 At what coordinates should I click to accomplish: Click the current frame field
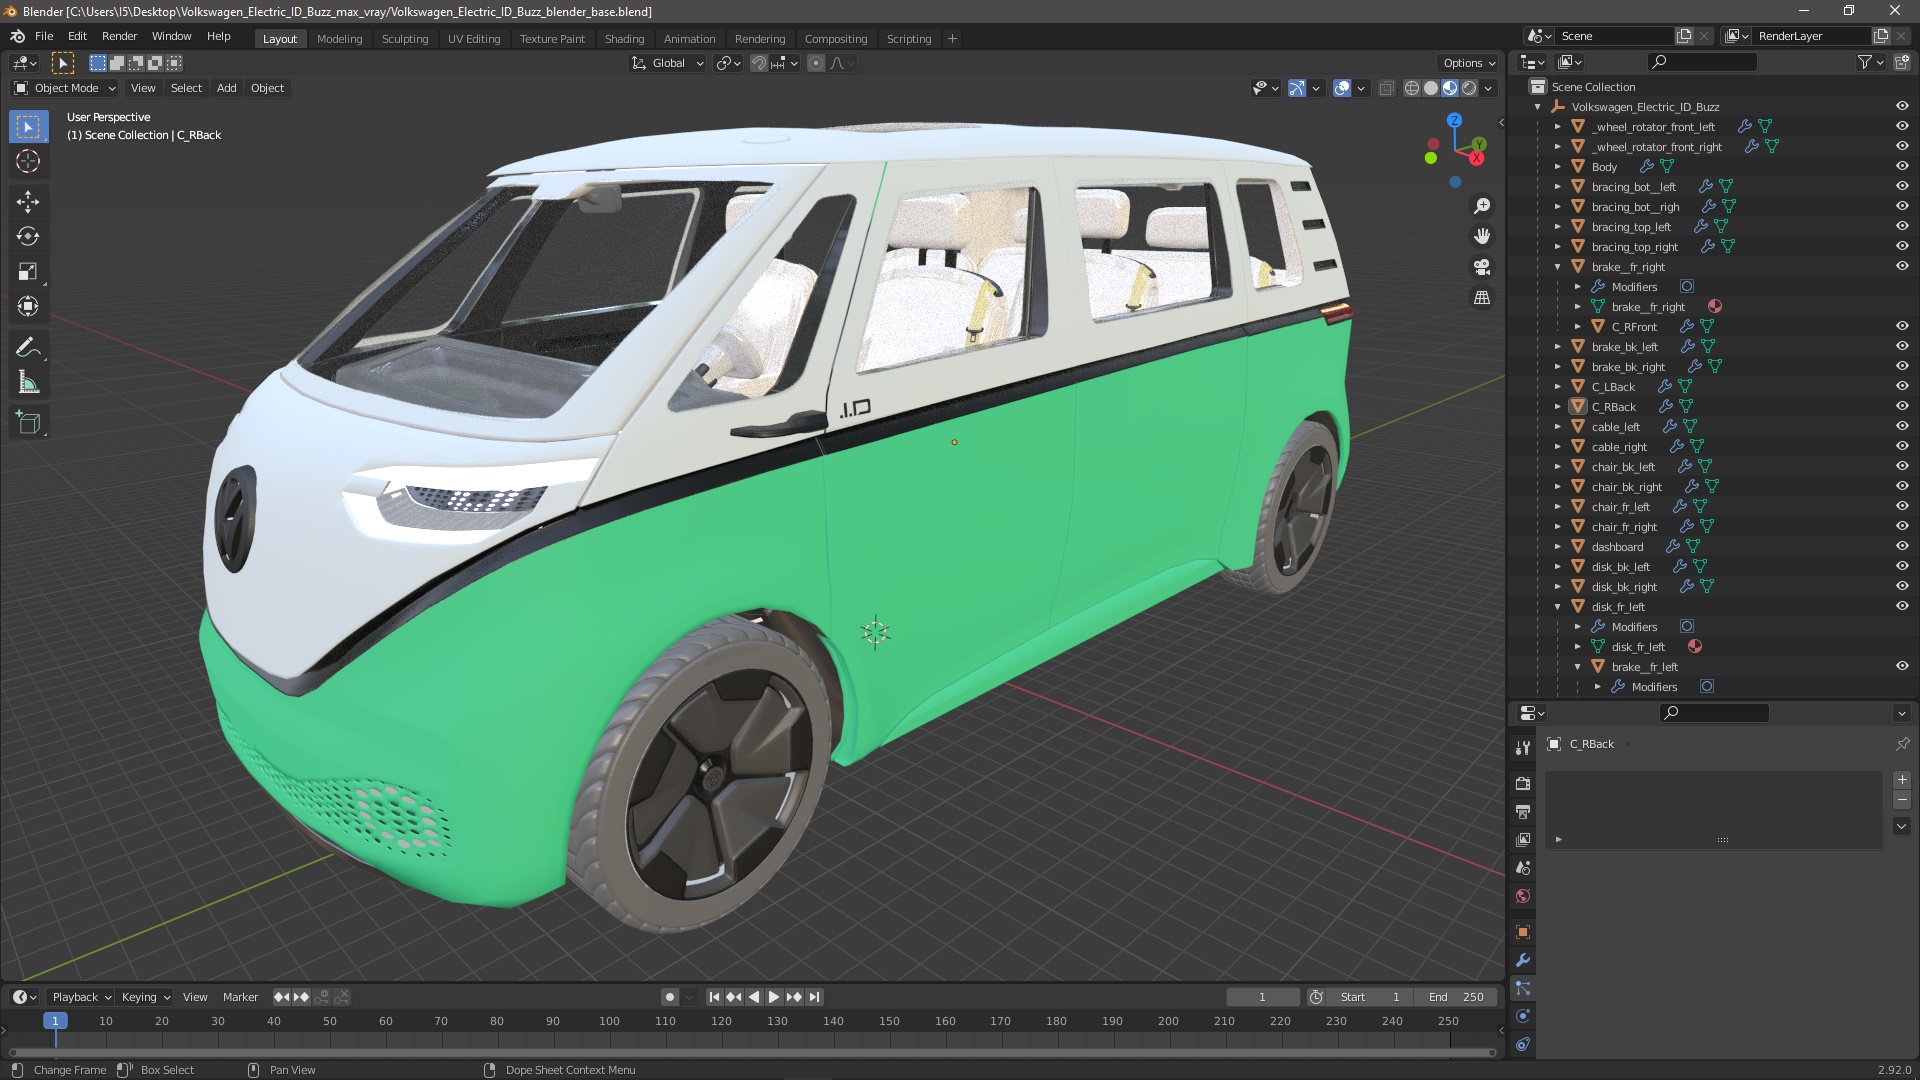[x=1263, y=997]
